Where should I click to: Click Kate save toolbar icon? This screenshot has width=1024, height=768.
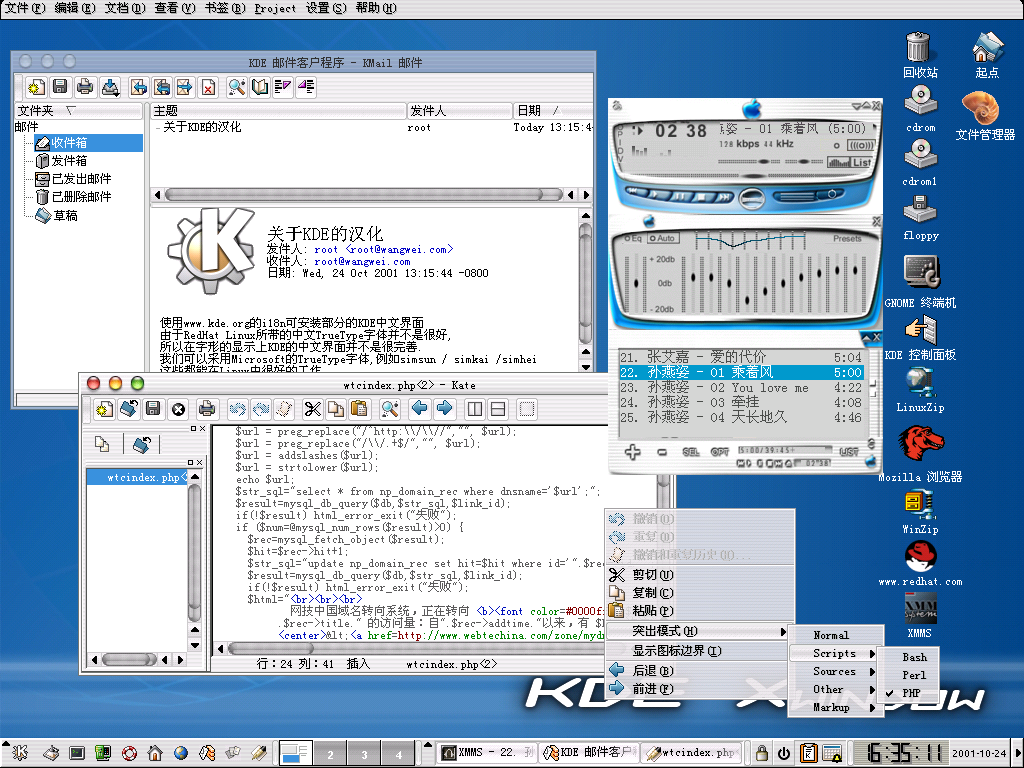(x=153, y=409)
